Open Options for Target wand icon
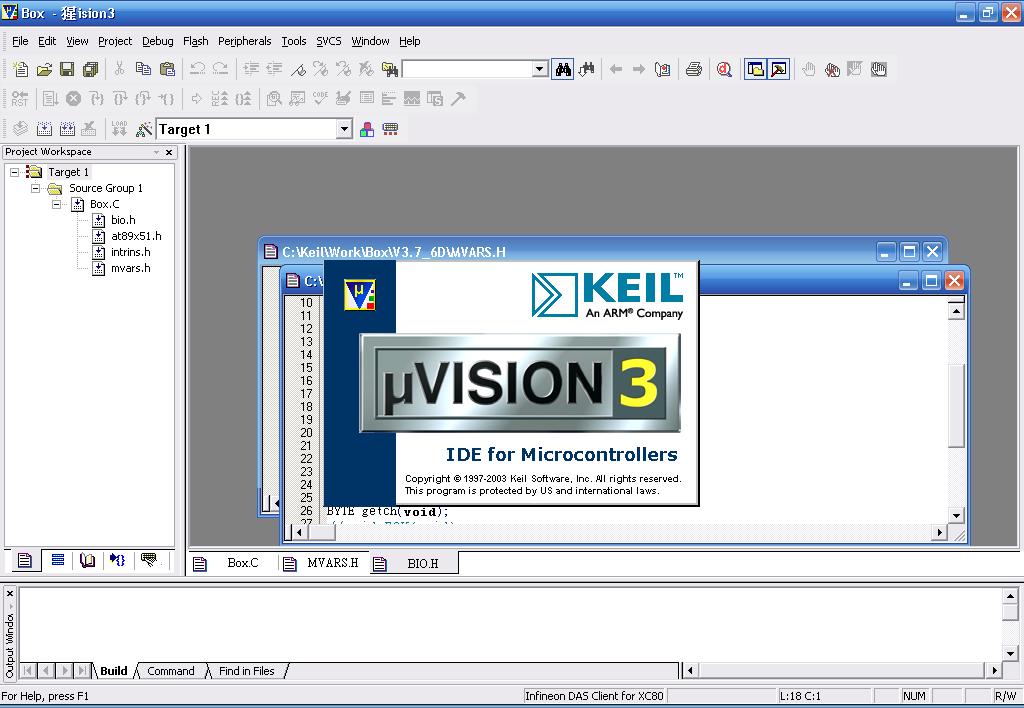Screen dimensions: 1024x708 click(144, 129)
